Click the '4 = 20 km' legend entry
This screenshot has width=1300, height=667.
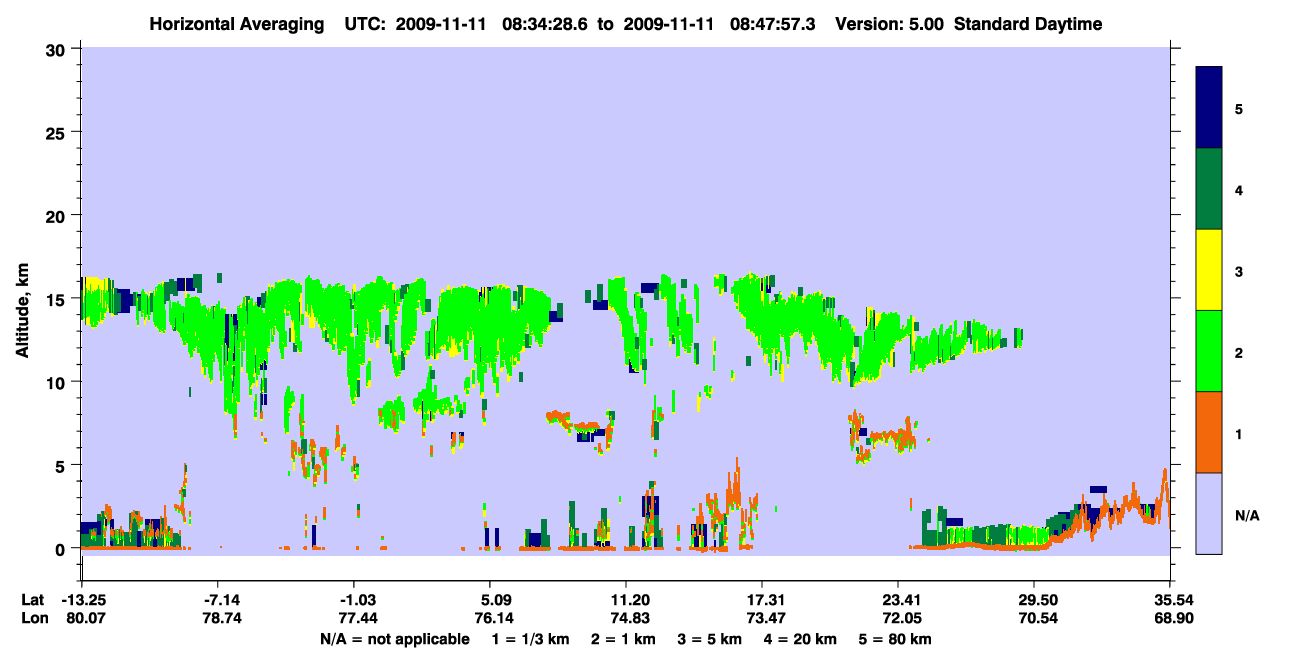pos(801,639)
